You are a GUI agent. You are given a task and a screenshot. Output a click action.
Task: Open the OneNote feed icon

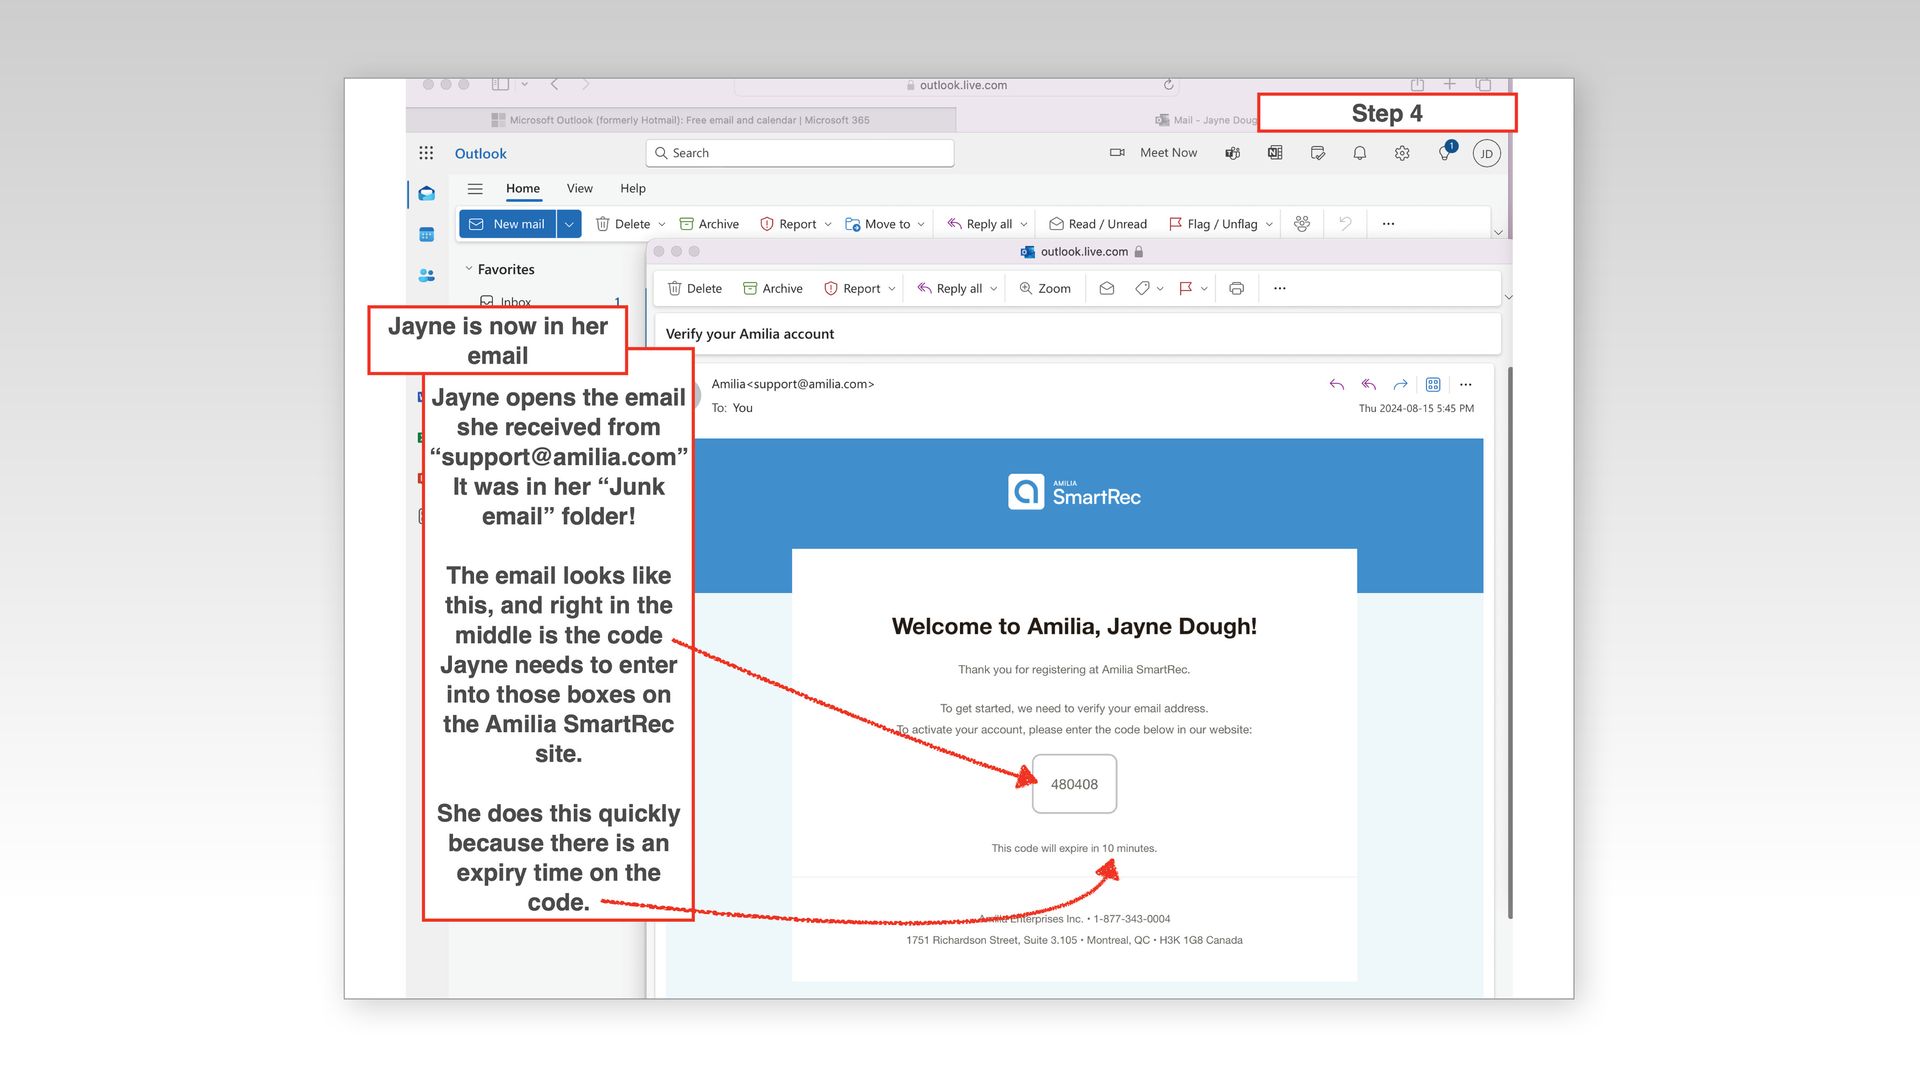(x=1275, y=153)
